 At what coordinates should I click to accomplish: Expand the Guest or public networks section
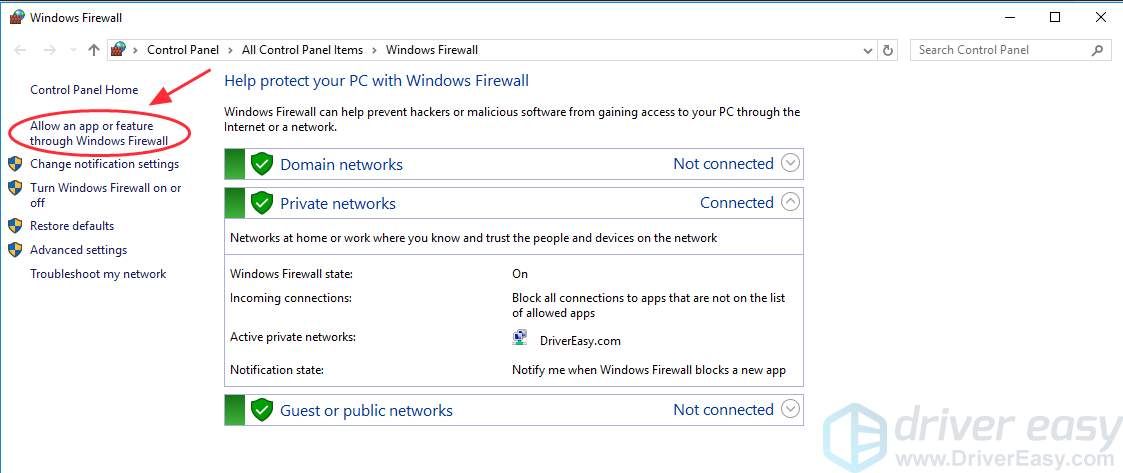pyautogui.click(x=790, y=409)
